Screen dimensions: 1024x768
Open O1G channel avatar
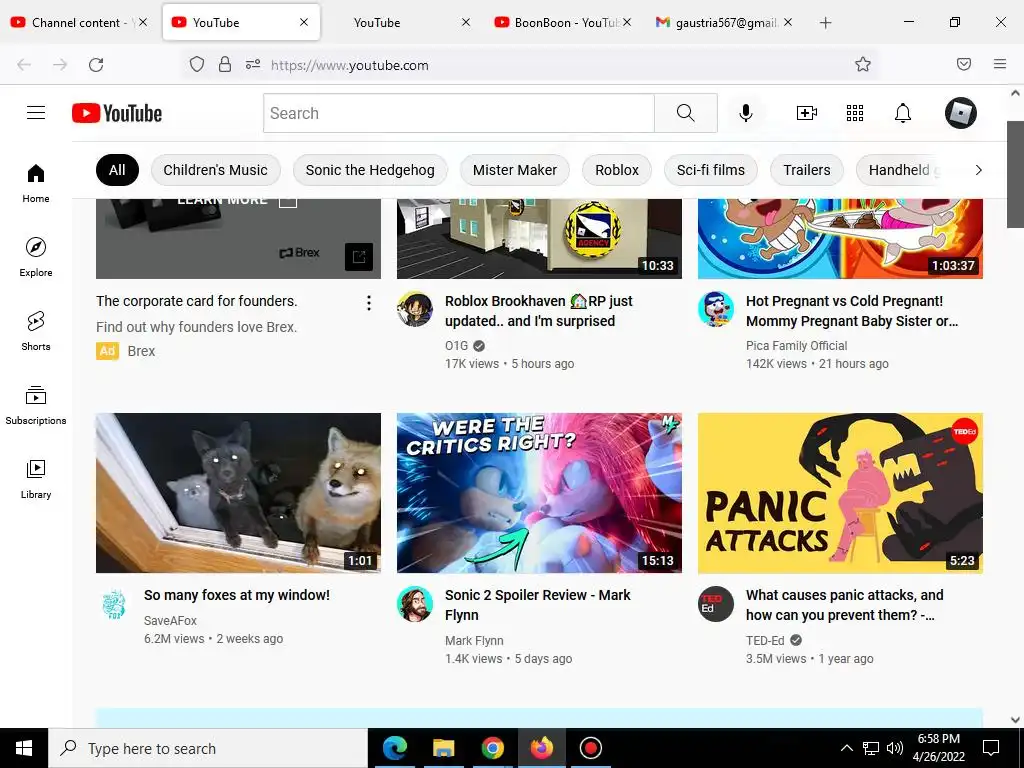415,309
